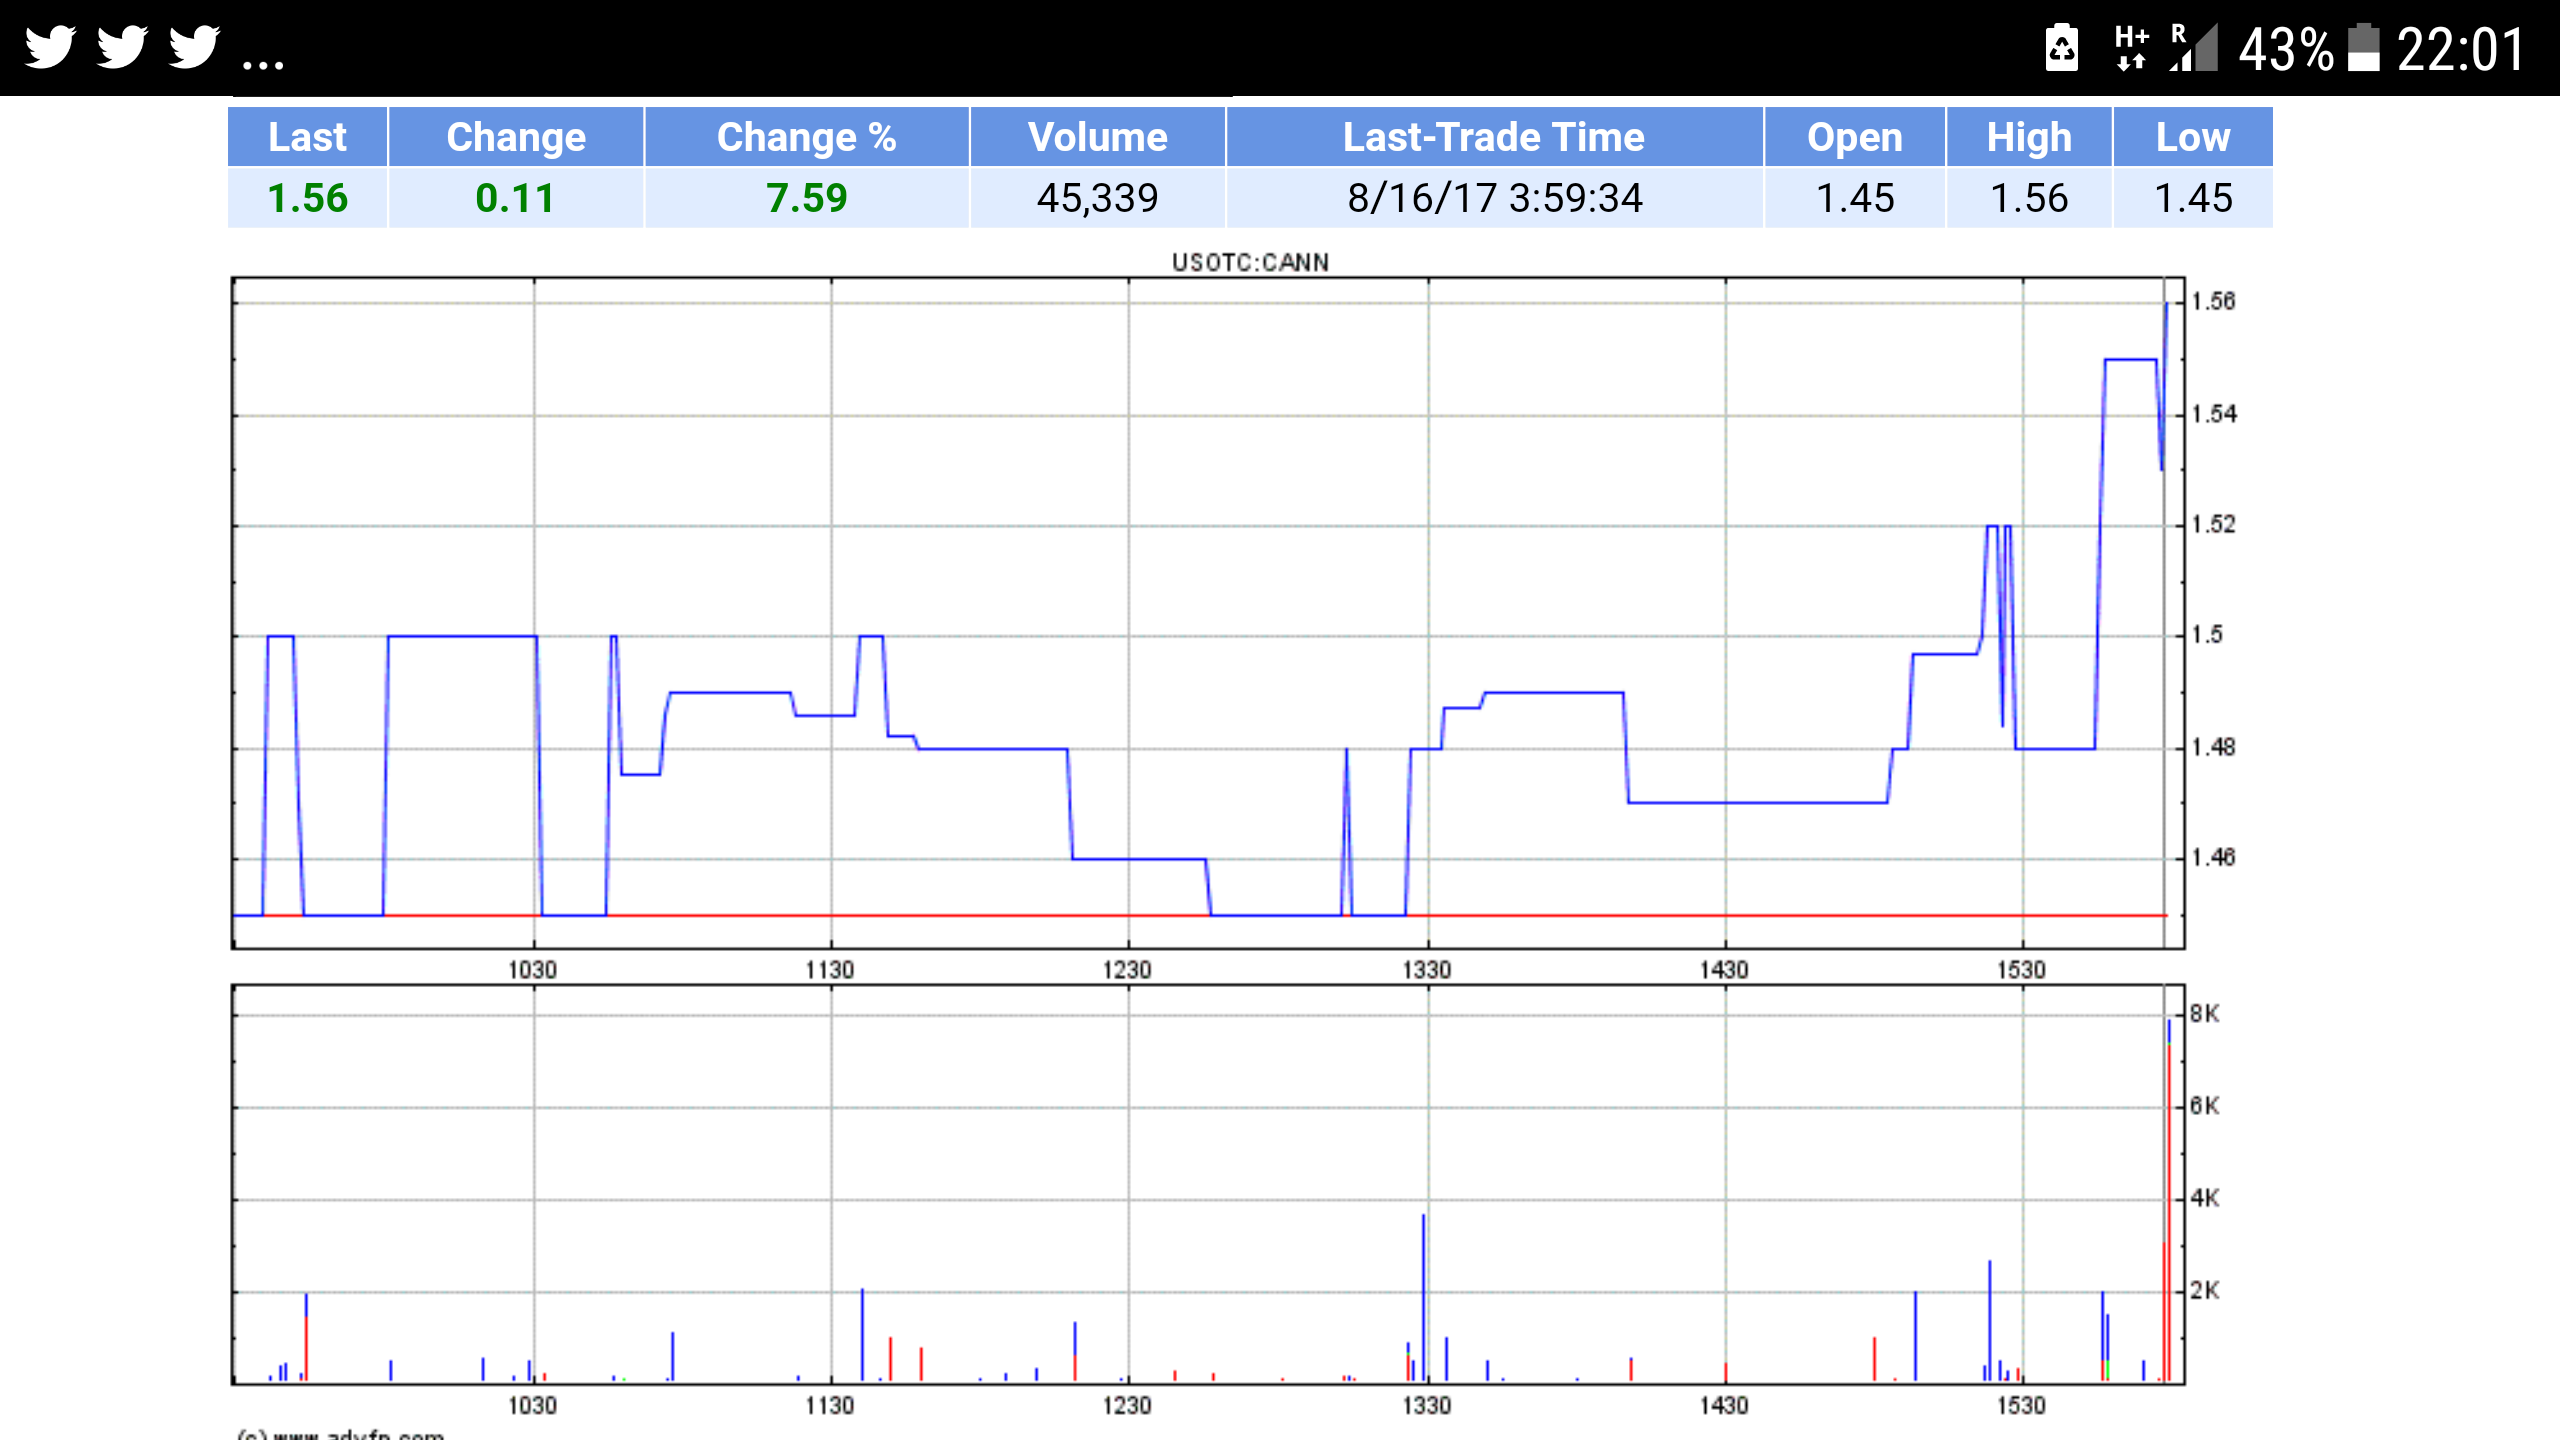
Task: Tap the battery level icon
Action: 2364,47
